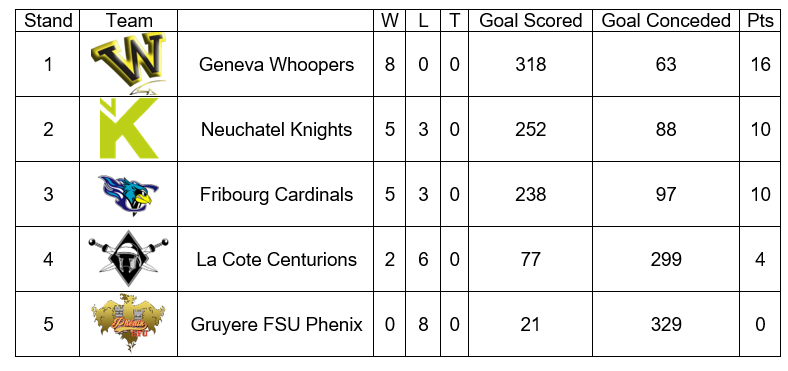The image size is (788, 371).
Task: Click the Stand column header
Action: (x=48, y=21)
